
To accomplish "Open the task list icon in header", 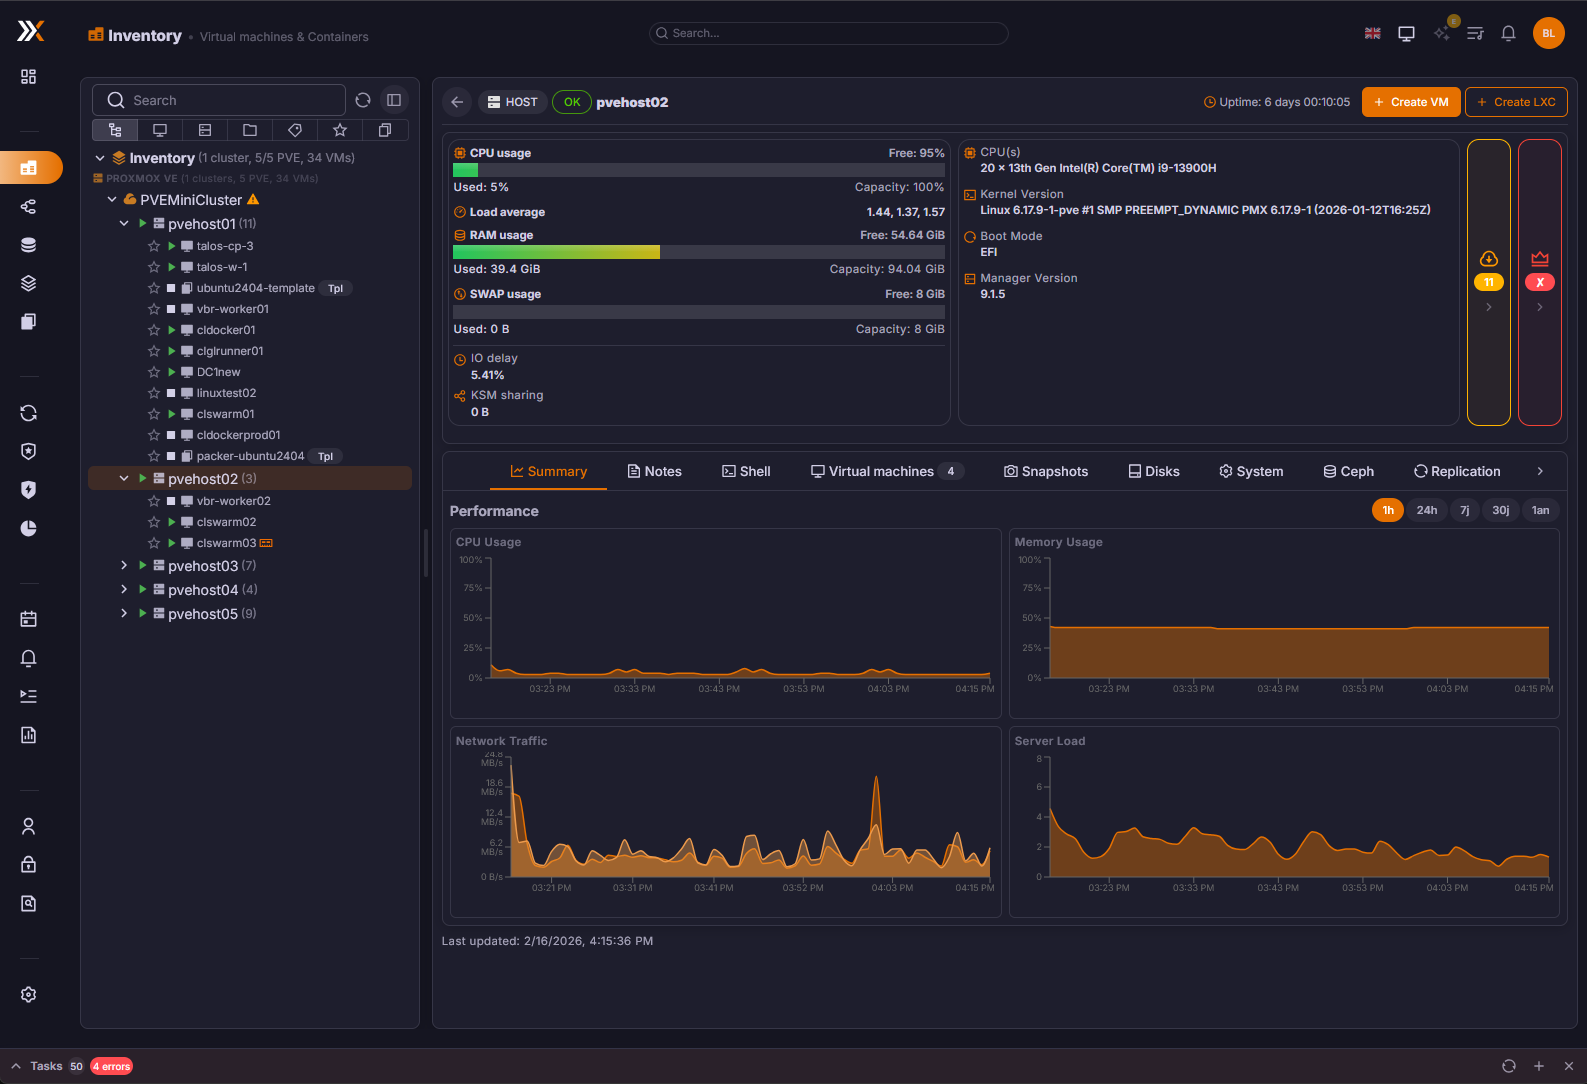I will point(1475,33).
